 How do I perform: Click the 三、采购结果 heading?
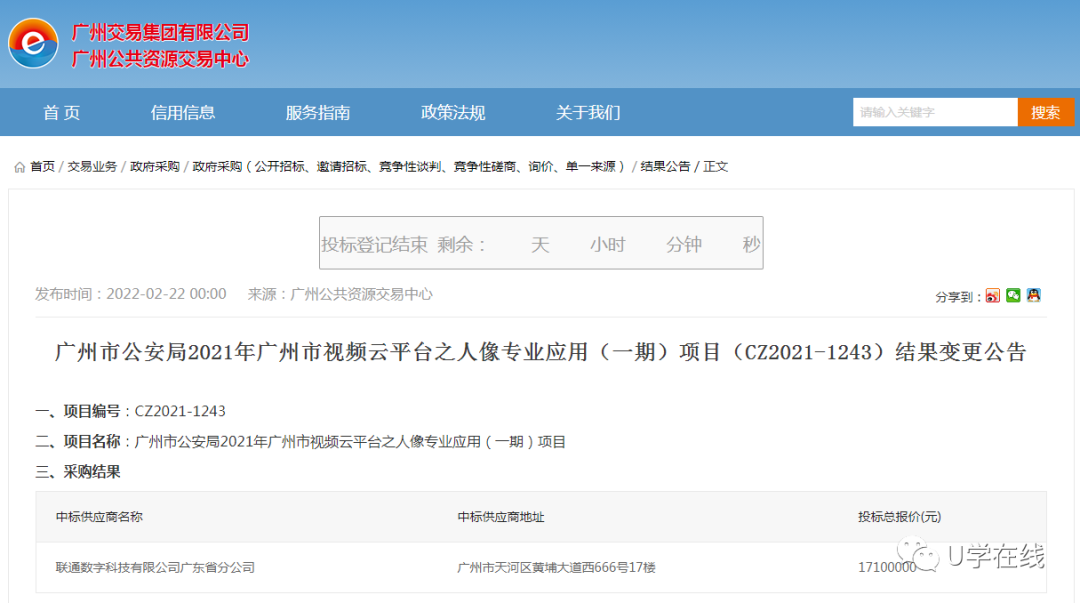click(78, 472)
